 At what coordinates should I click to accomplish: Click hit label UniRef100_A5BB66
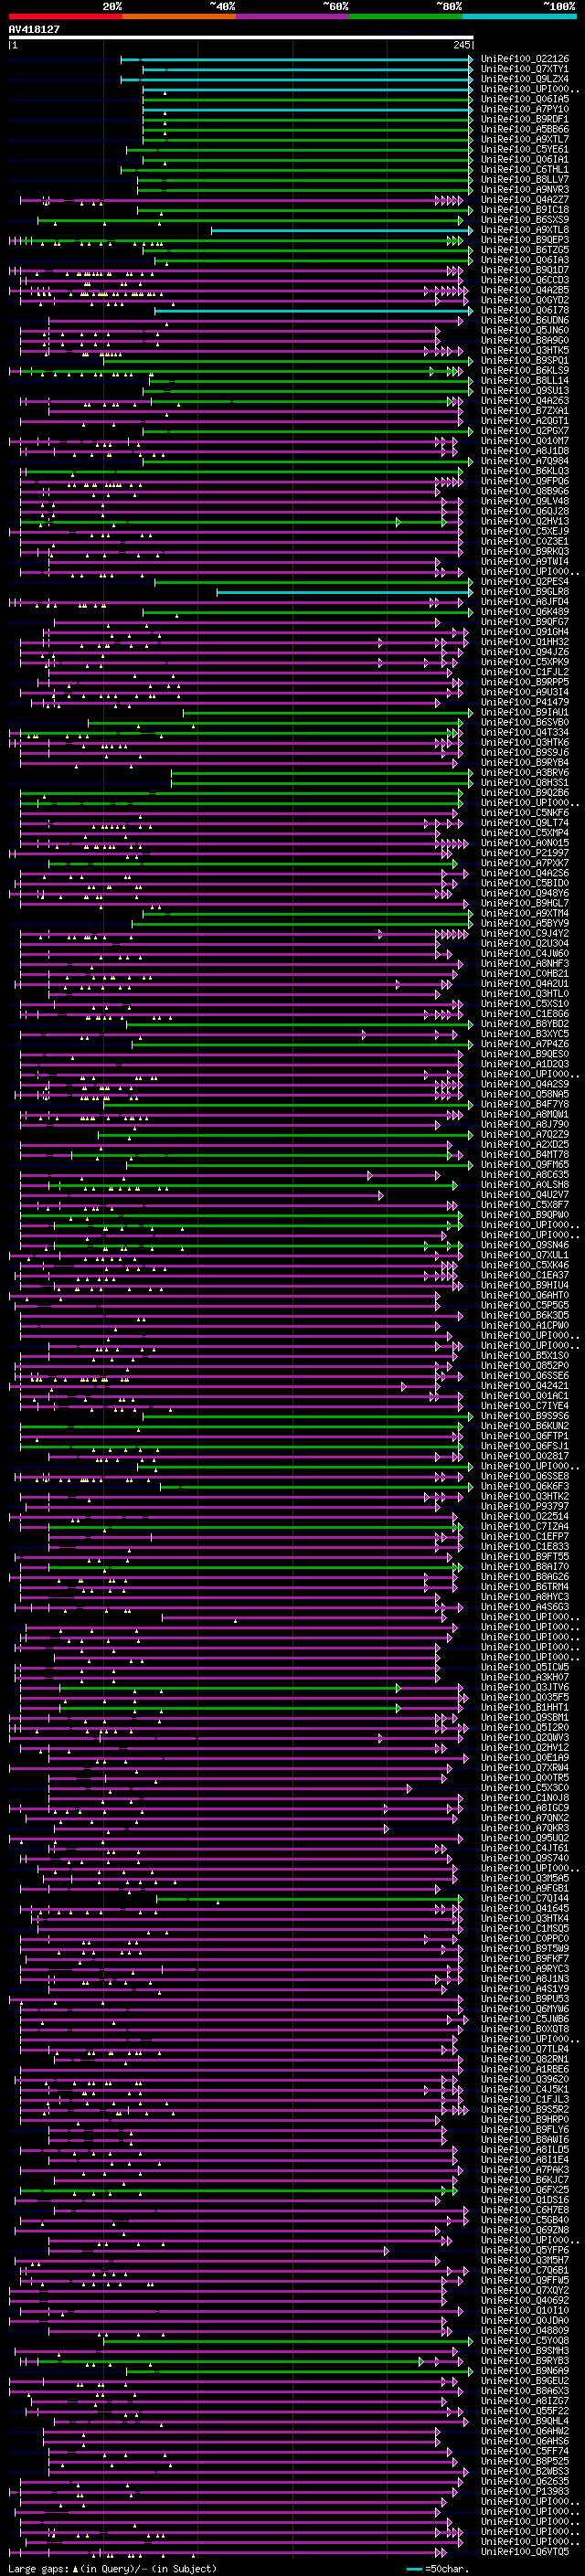[x=525, y=129]
